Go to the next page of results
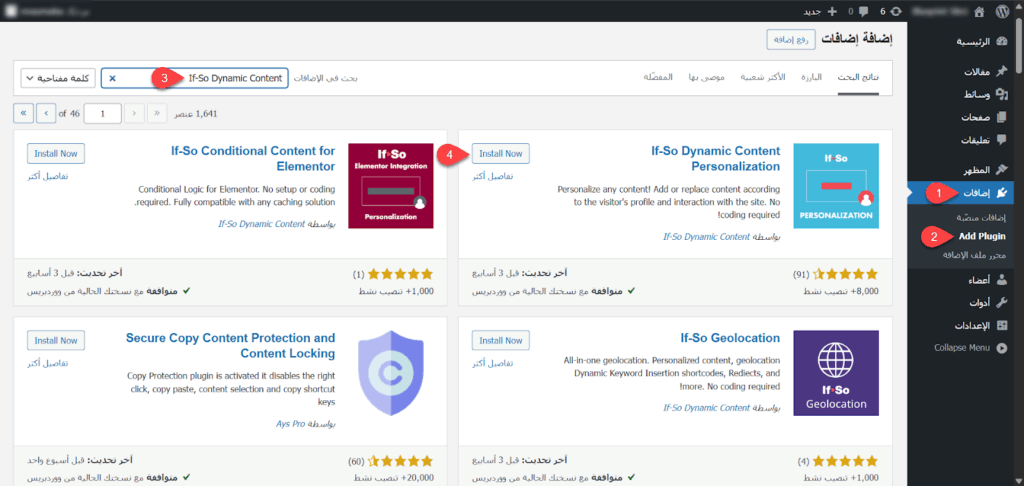This screenshot has width=1024, height=486. (x=45, y=114)
